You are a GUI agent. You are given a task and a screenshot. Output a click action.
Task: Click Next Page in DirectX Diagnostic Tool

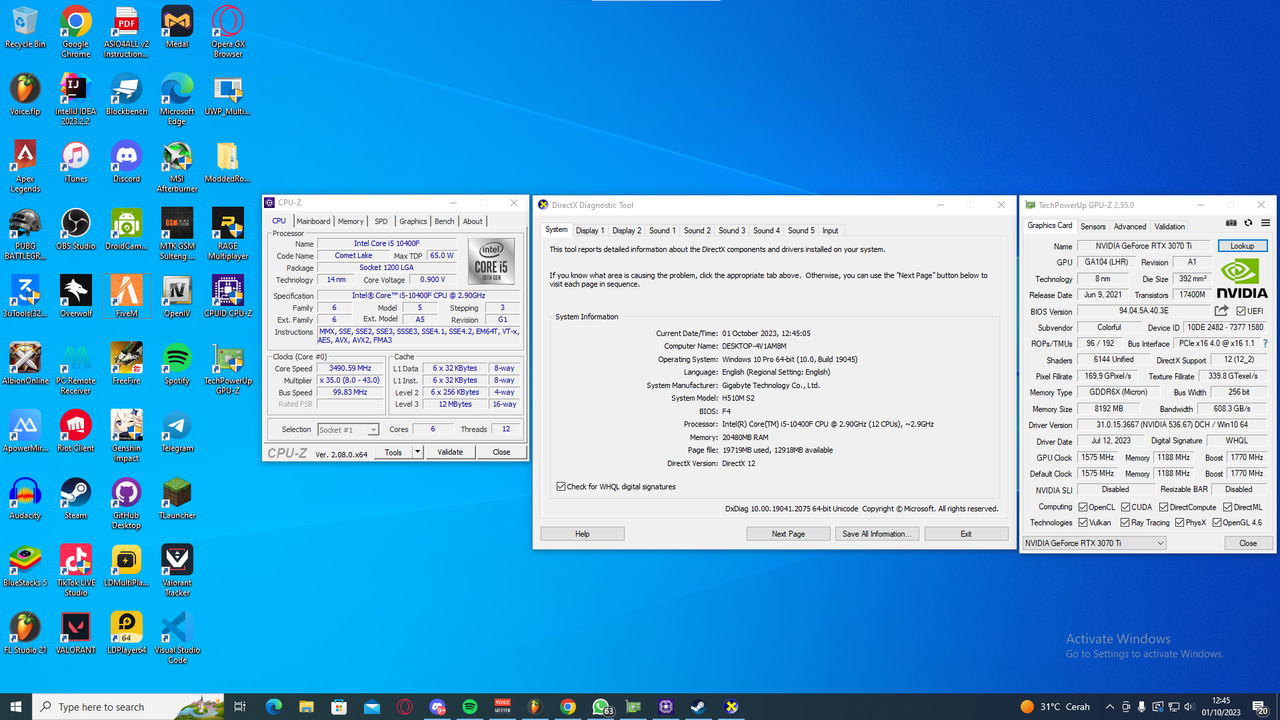pos(788,534)
